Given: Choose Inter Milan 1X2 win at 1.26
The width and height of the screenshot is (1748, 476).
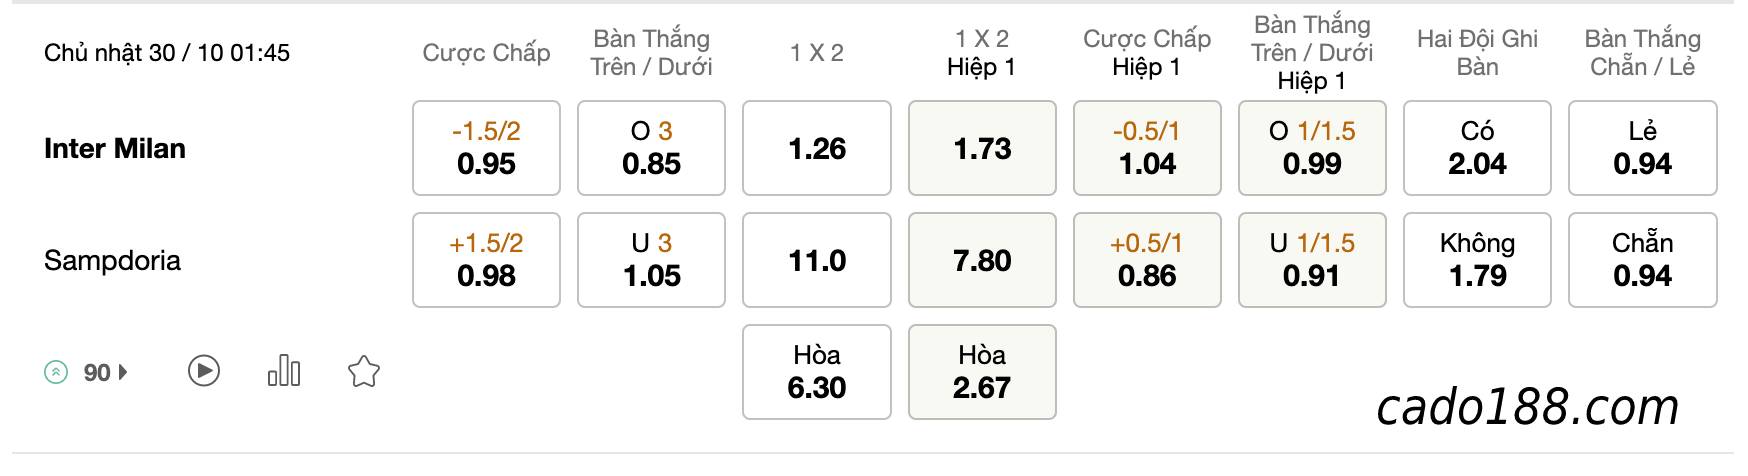Looking at the screenshot, I should coord(817,148).
